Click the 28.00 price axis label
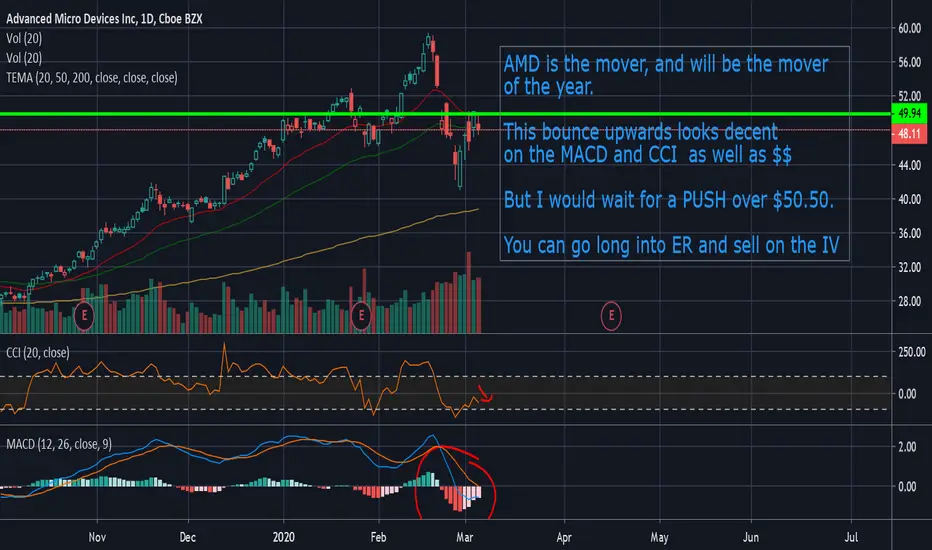Image resolution: width=932 pixels, height=550 pixels. tap(909, 301)
